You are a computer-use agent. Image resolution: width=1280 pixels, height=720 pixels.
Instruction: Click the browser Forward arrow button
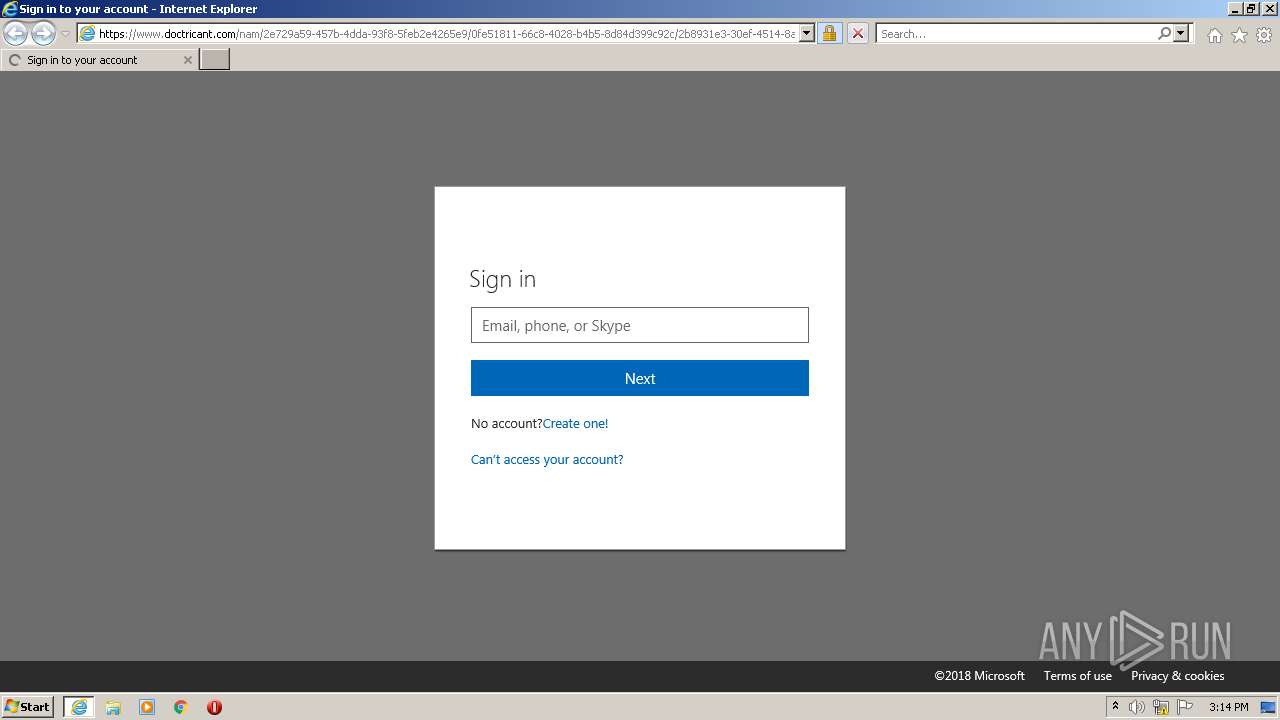click(43, 34)
